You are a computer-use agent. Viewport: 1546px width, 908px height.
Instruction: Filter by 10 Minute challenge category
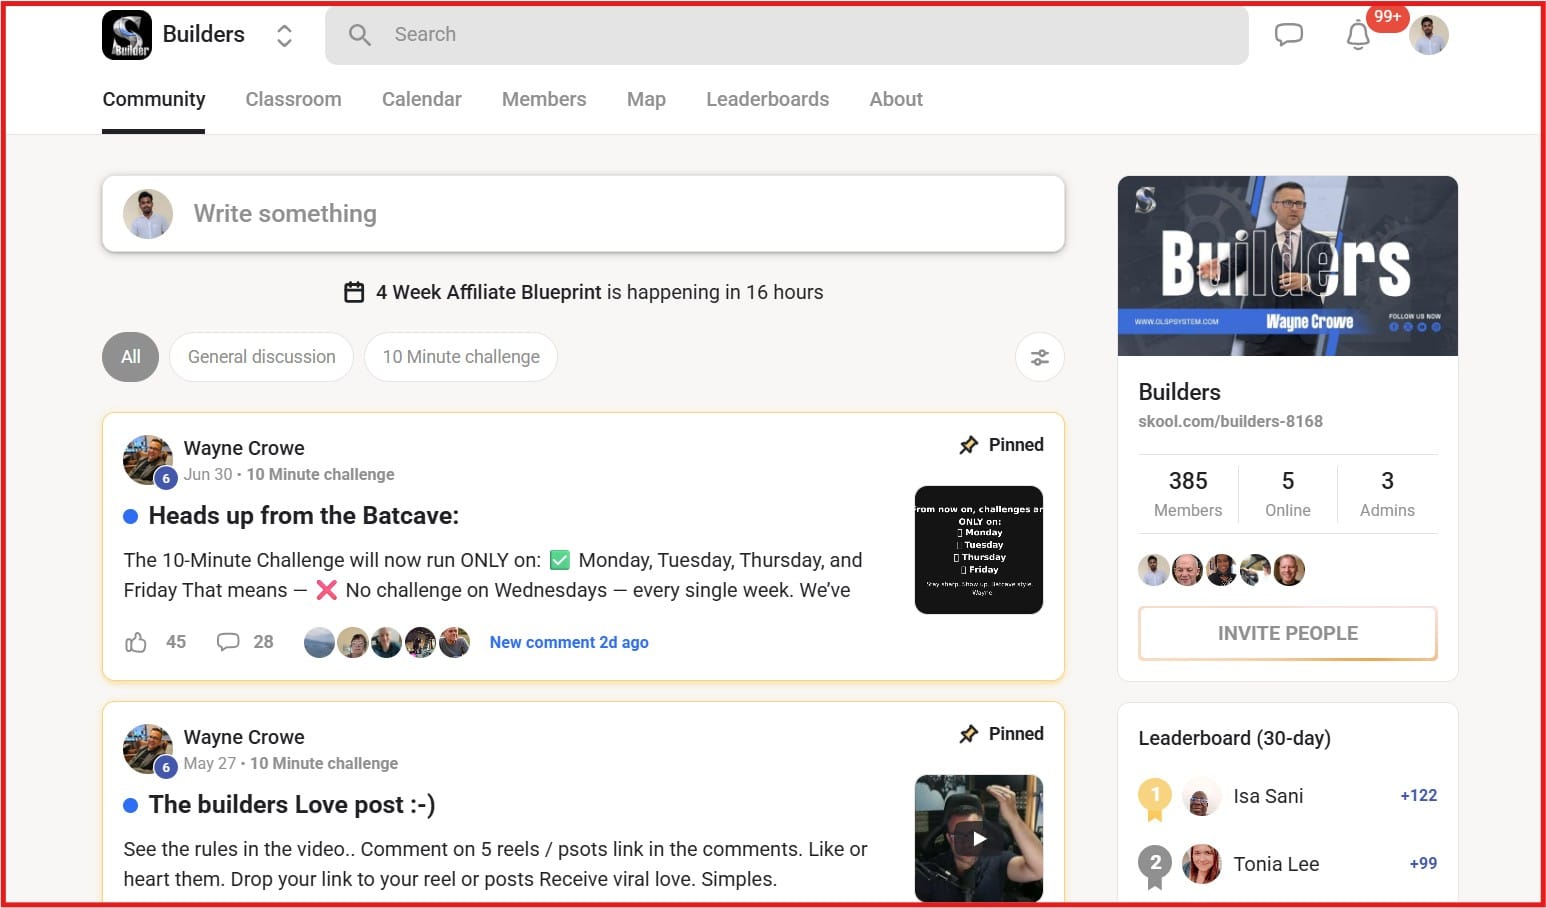[461, 357]
